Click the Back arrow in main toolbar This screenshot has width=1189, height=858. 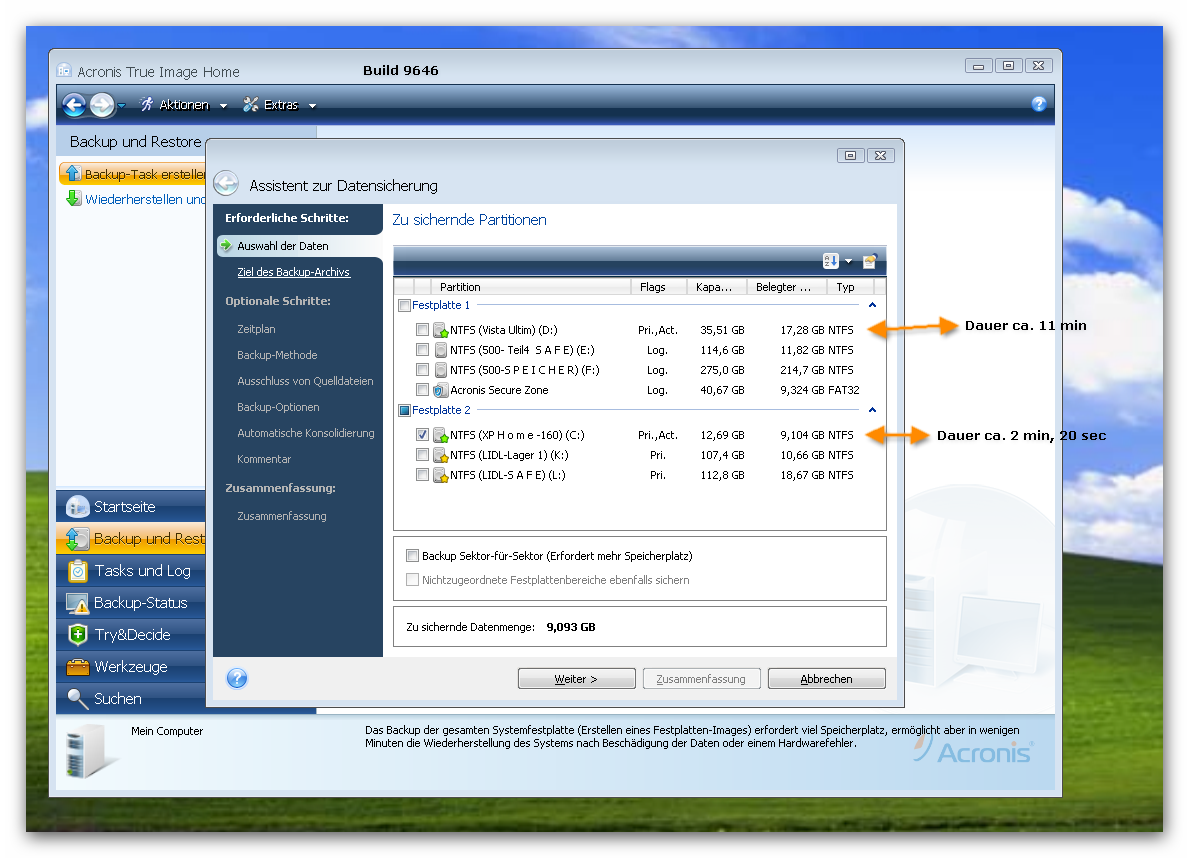tap(74, 105)
